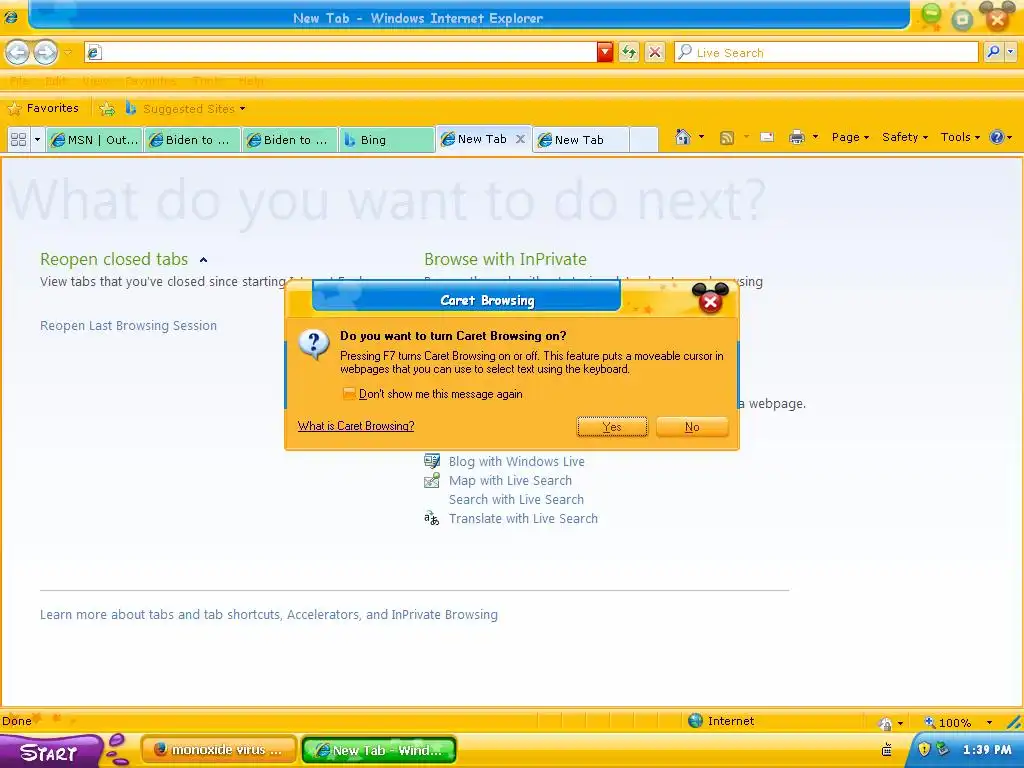Click the Start button
Screen dimensions: 1024x768
click(52, 751)
